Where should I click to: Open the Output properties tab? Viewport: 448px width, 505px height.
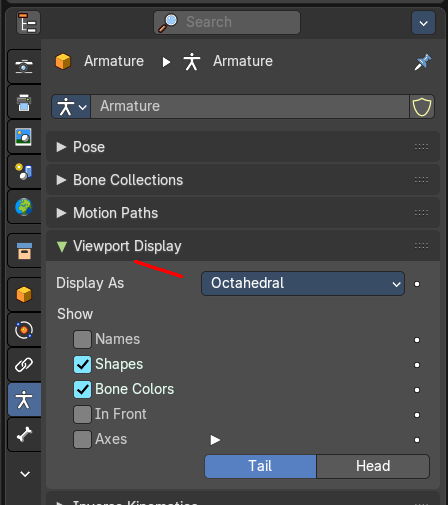pyautogui.click(x=24, y=102)
